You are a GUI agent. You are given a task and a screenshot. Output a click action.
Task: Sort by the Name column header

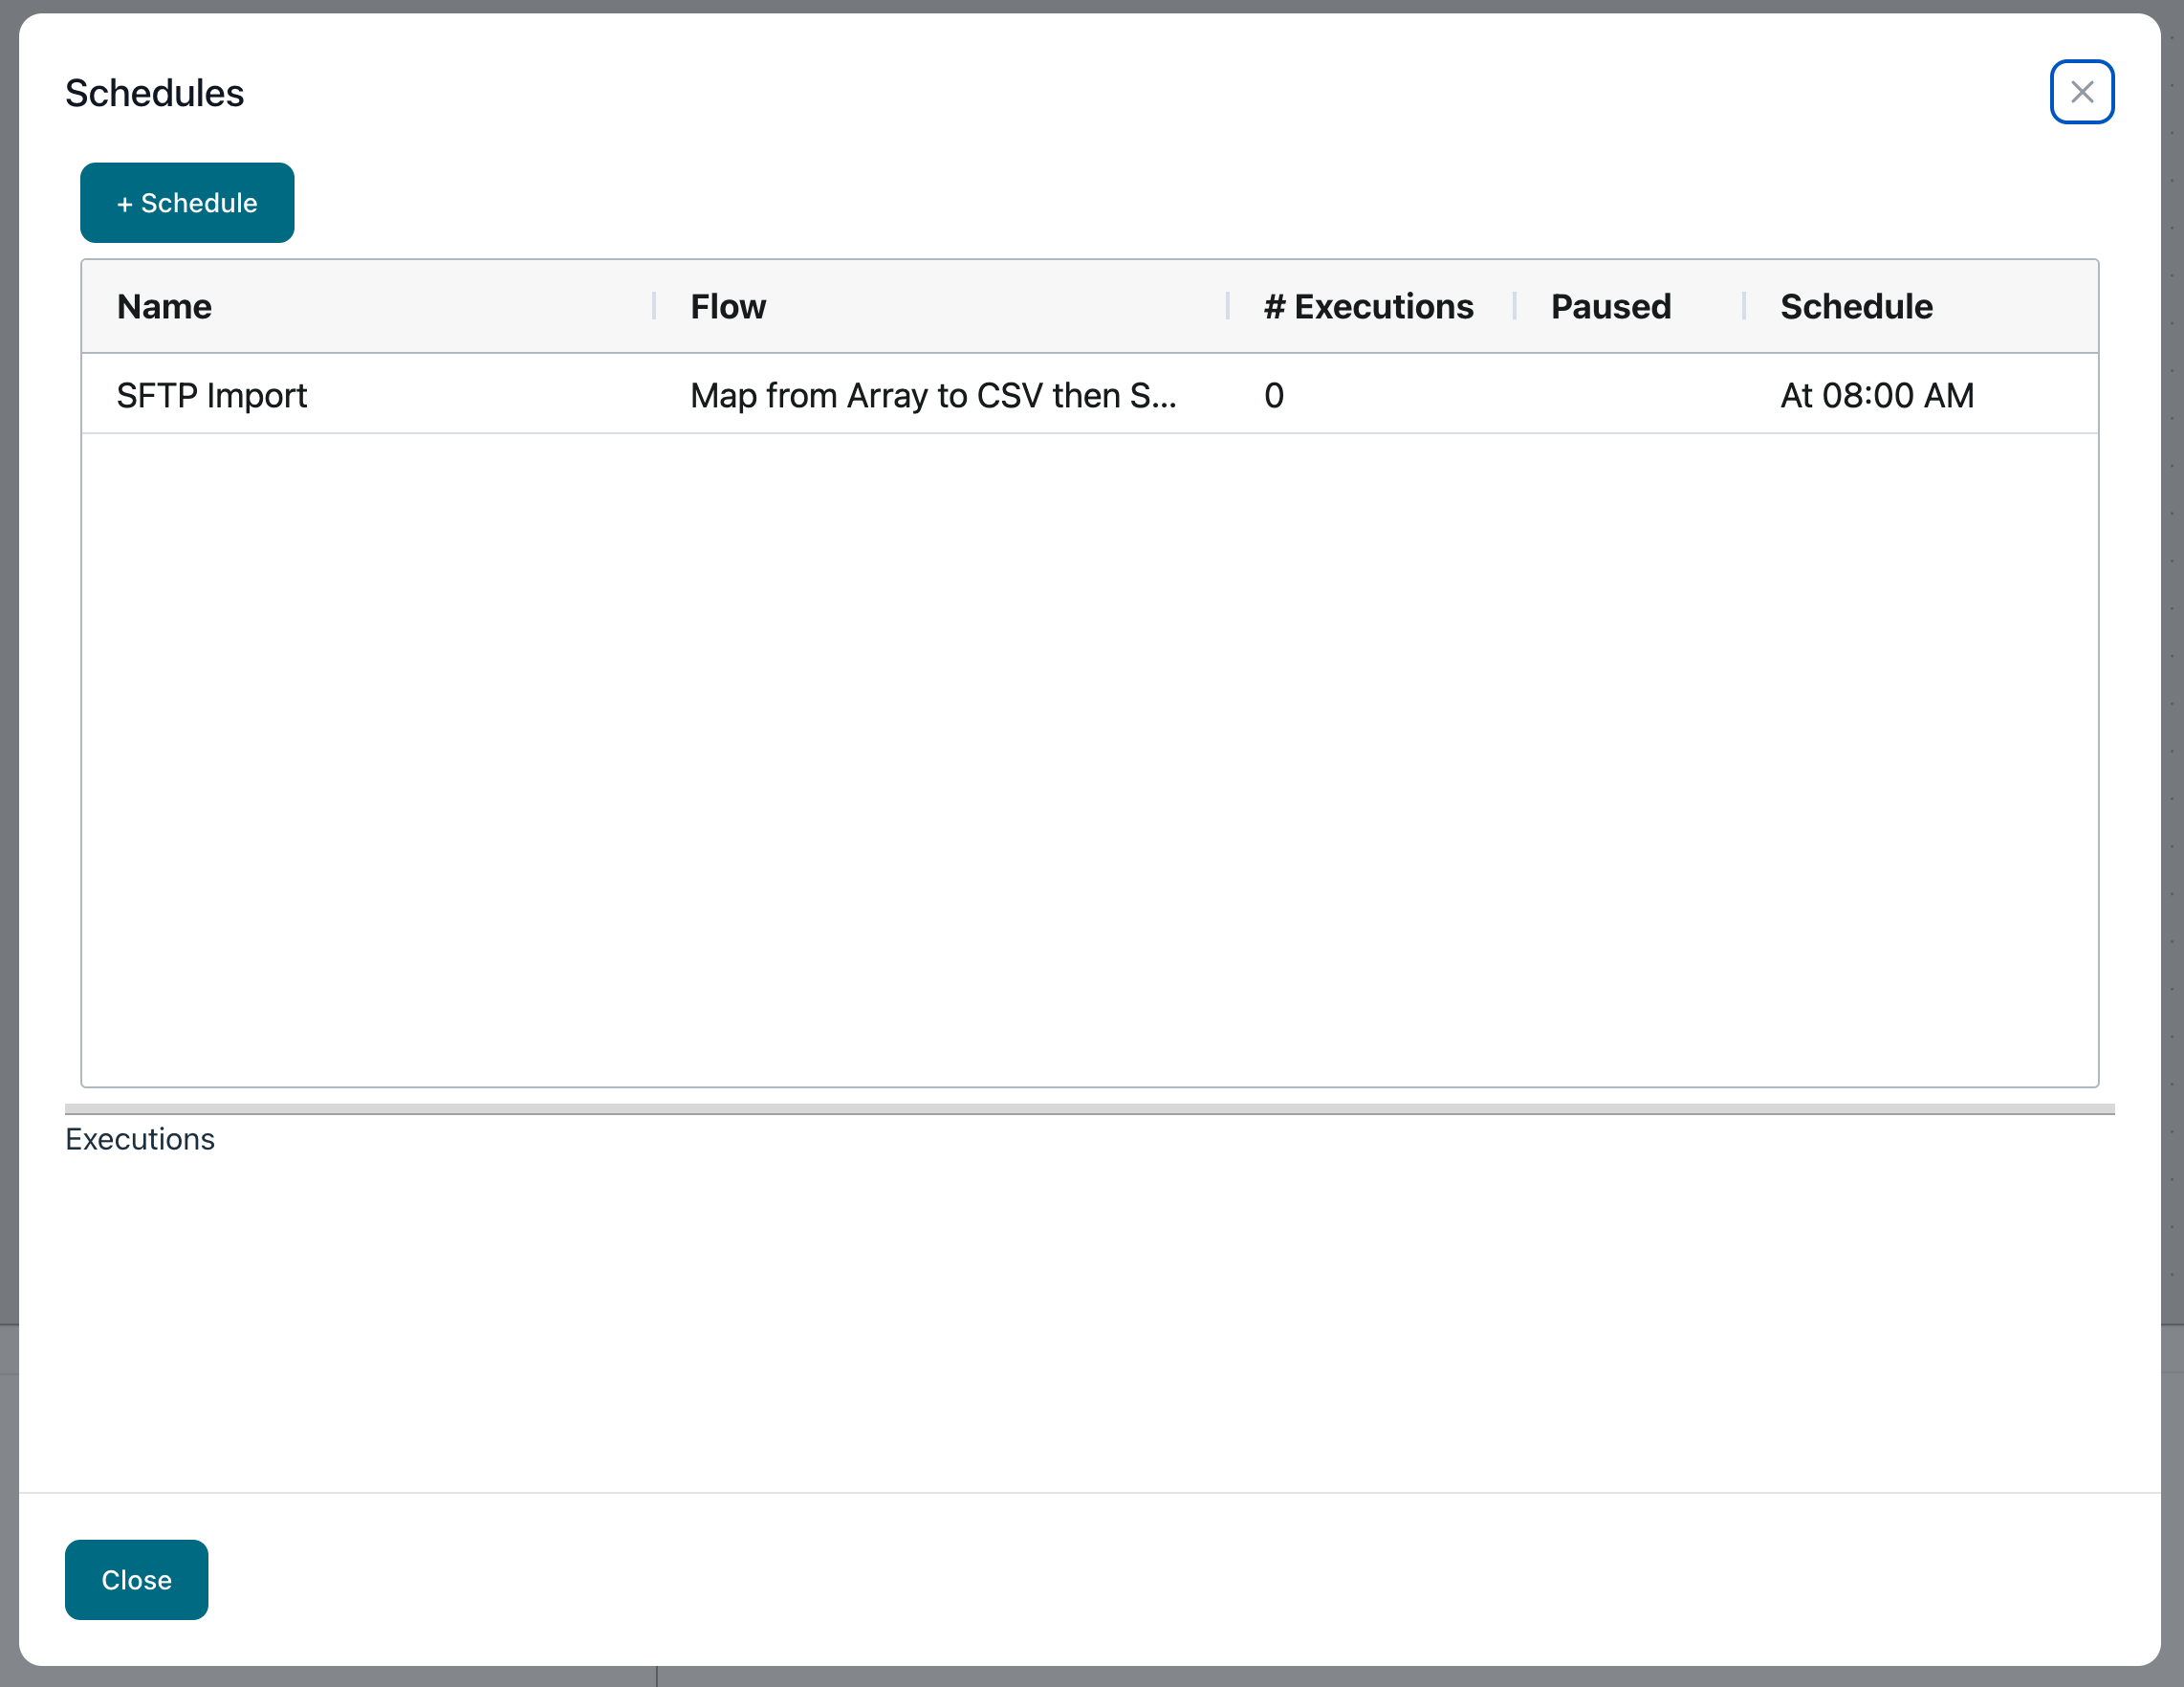click(x=164, y=306)
